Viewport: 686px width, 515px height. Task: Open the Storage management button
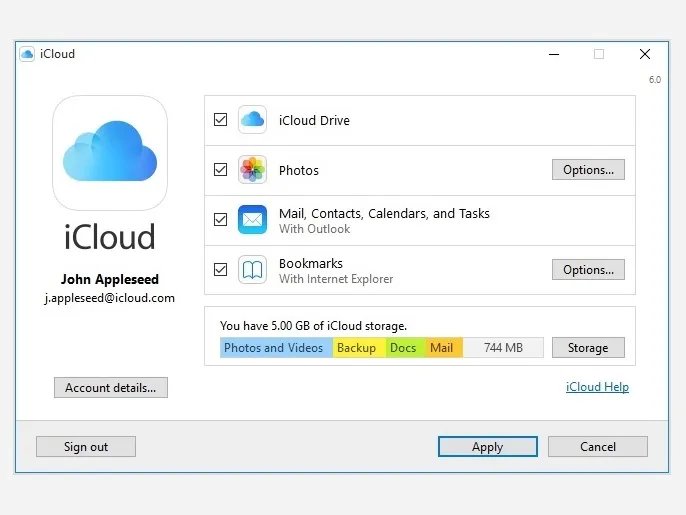(x=588, y=347)
